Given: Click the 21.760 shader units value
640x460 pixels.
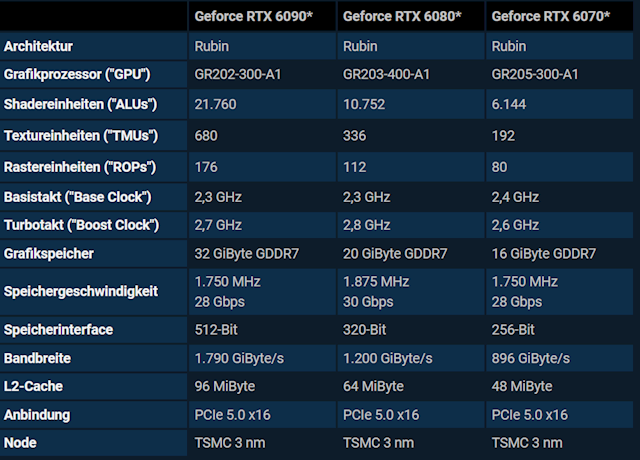Looking at the screenshot, I should point(217,105).
